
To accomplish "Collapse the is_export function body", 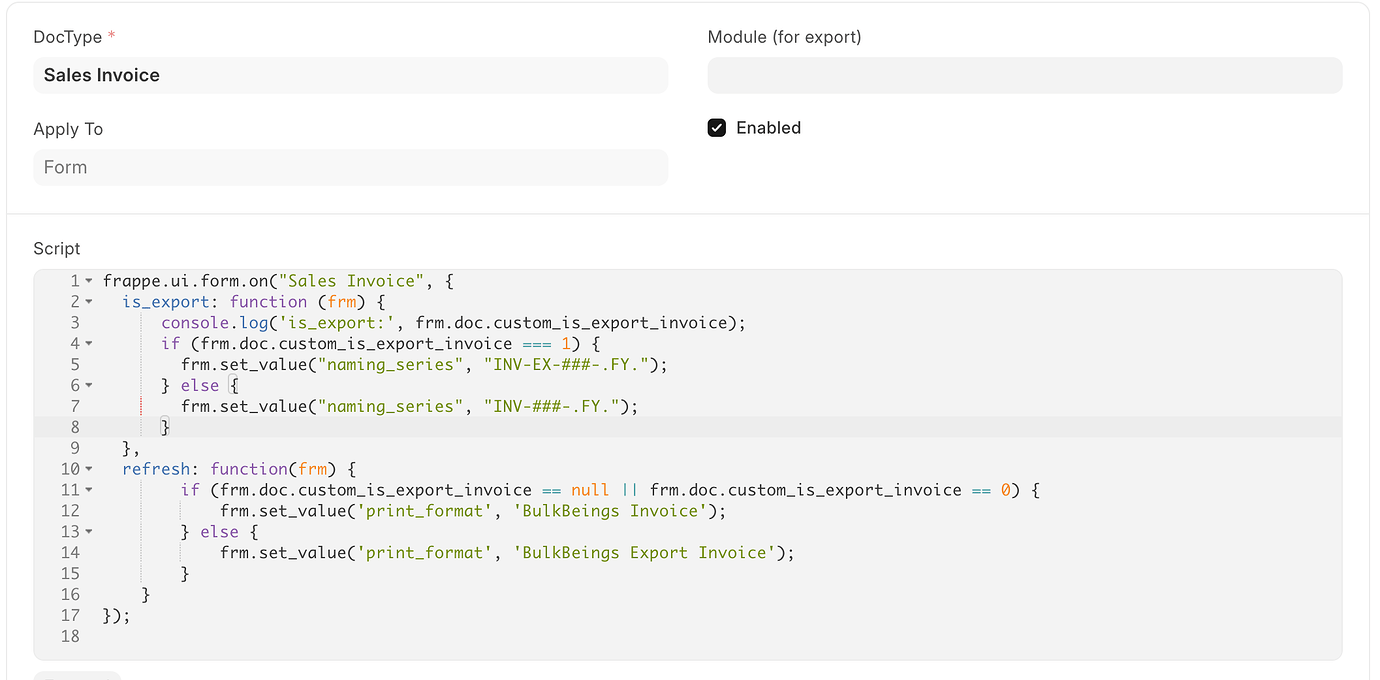I will click(x=87, y=301).
